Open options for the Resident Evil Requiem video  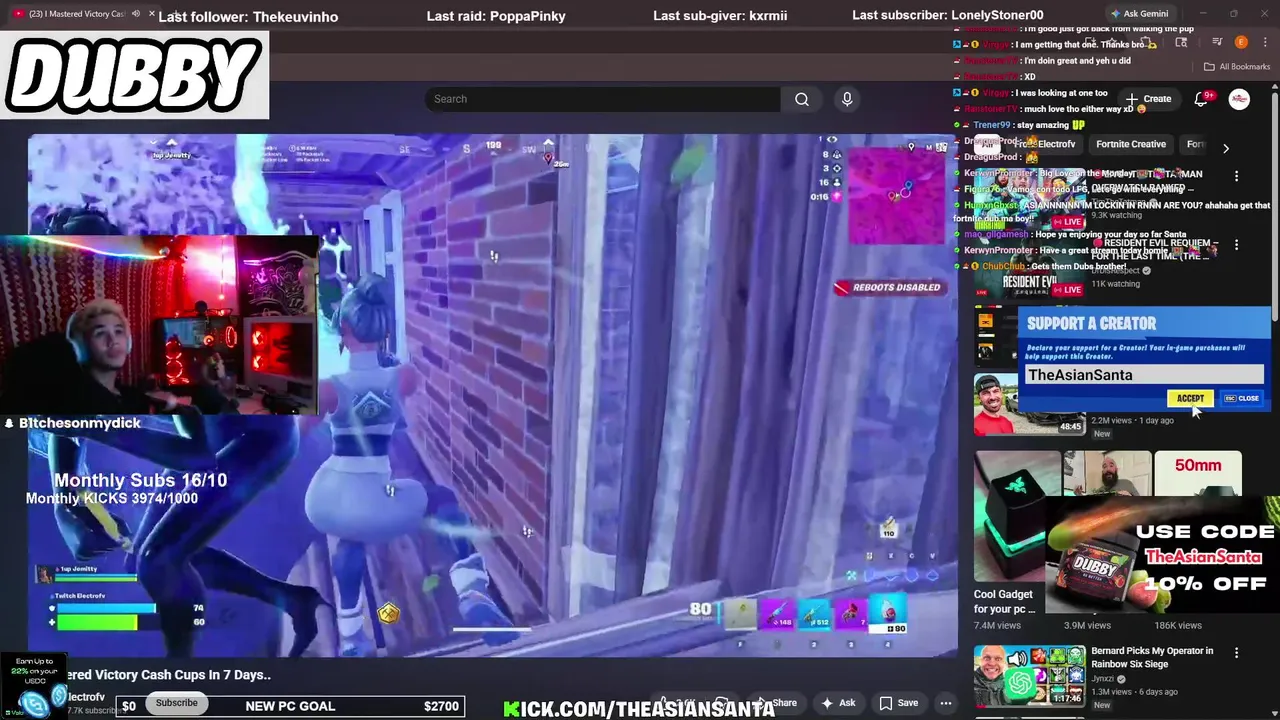(x=1236, y=245)
